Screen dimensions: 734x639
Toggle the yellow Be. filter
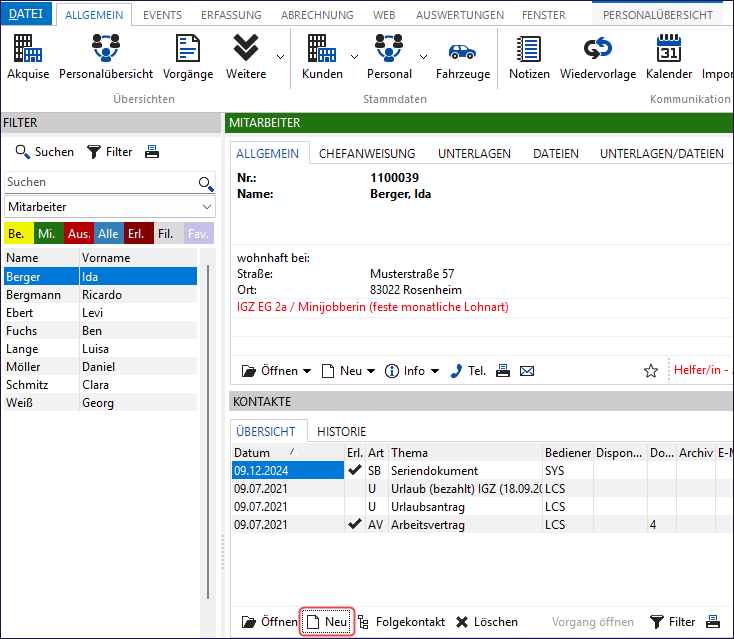pyautogui.click(x=17, y=233)
